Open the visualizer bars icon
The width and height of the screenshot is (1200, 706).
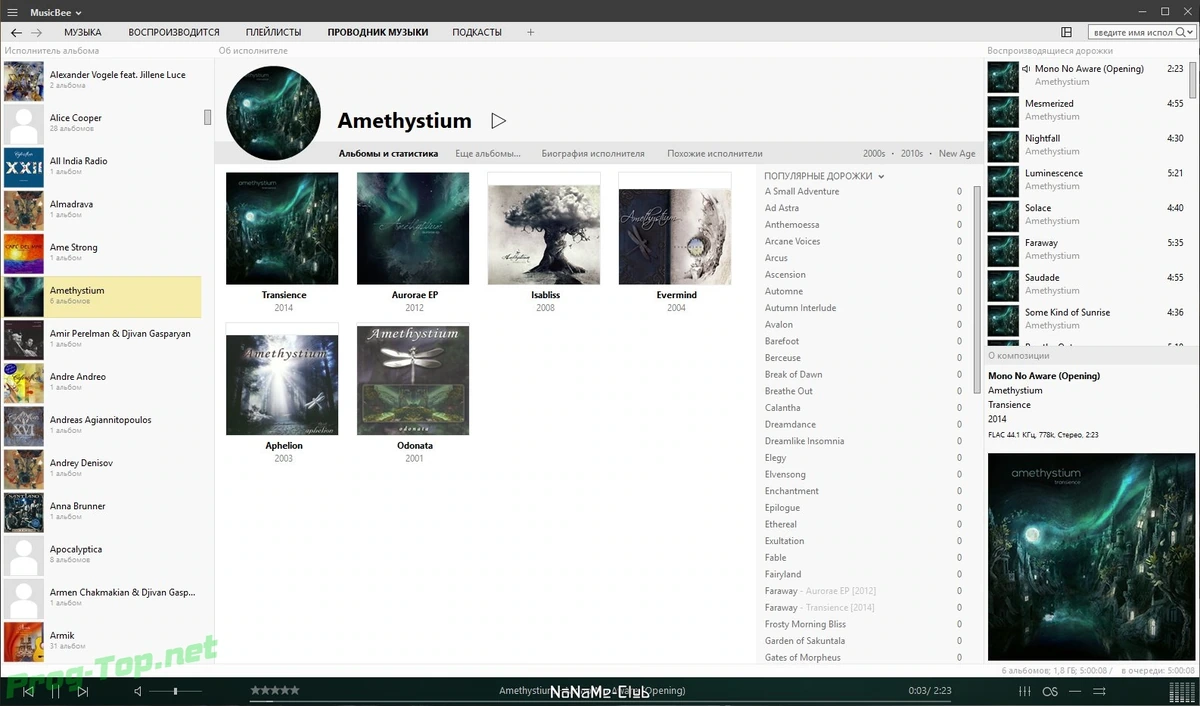(1182, 691)
